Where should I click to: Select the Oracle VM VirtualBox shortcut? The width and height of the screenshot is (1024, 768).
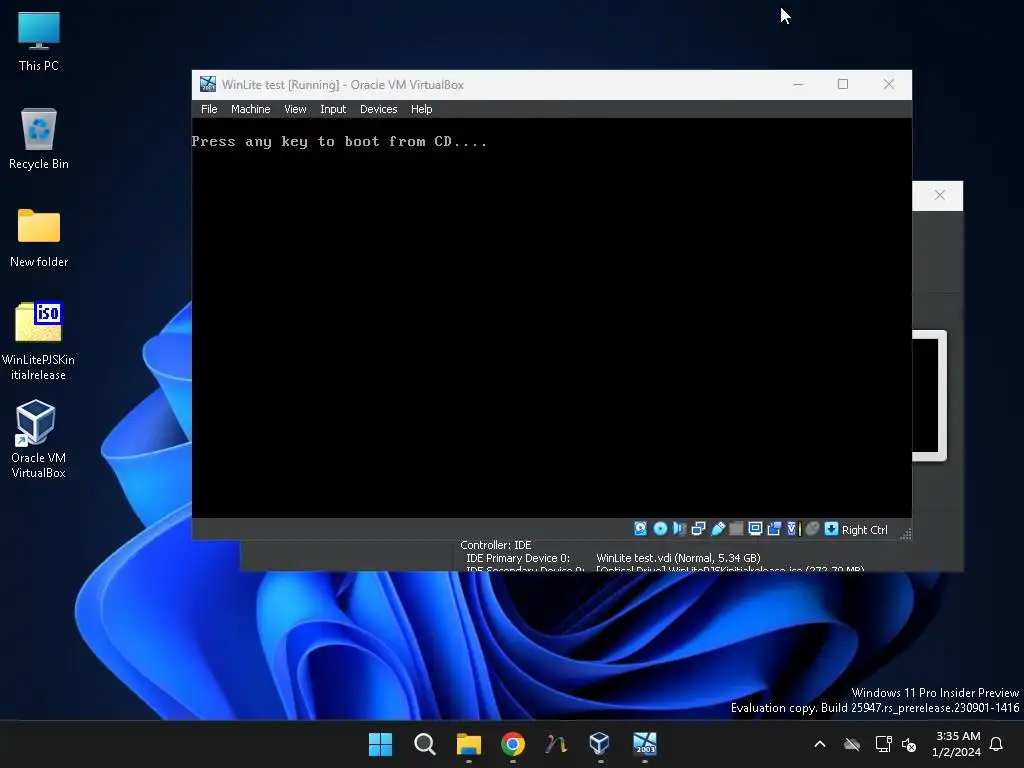pos(39,439)
